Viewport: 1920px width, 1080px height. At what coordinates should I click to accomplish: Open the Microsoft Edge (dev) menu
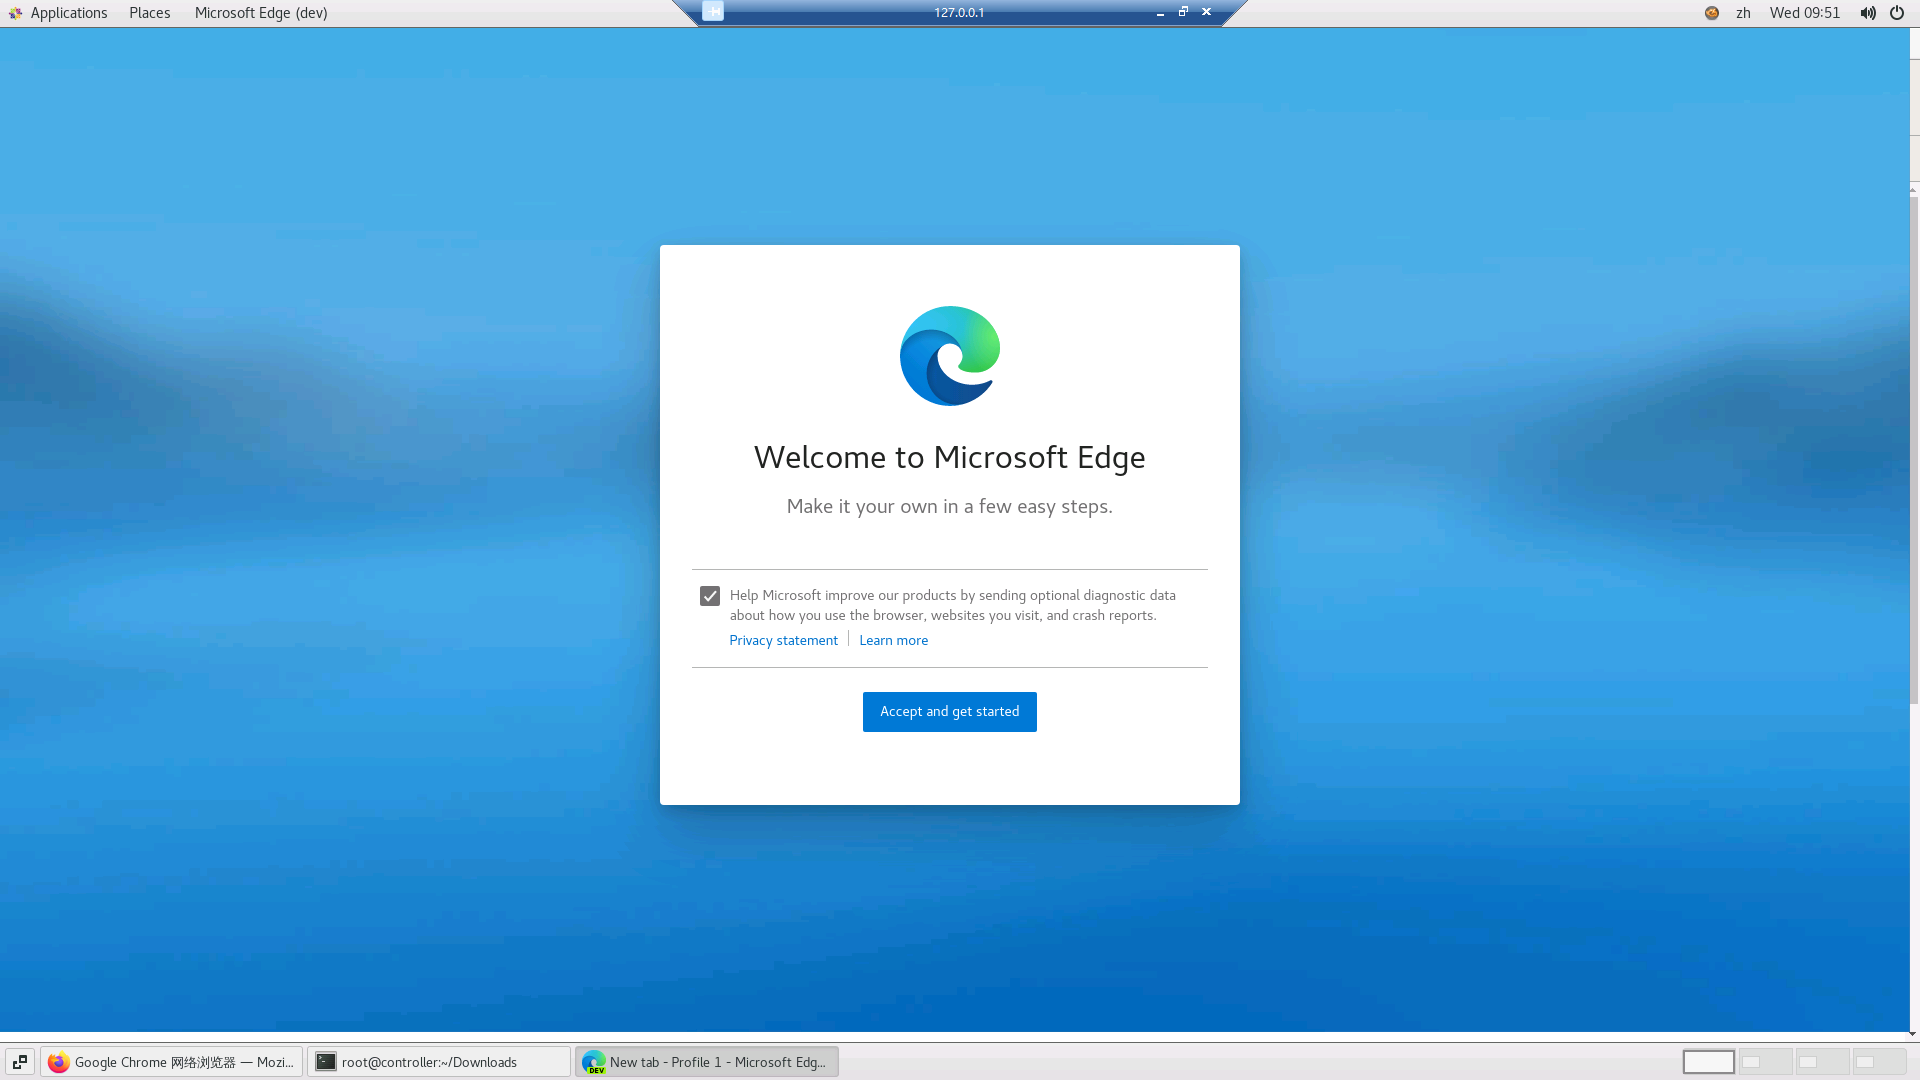coord(260,13)
